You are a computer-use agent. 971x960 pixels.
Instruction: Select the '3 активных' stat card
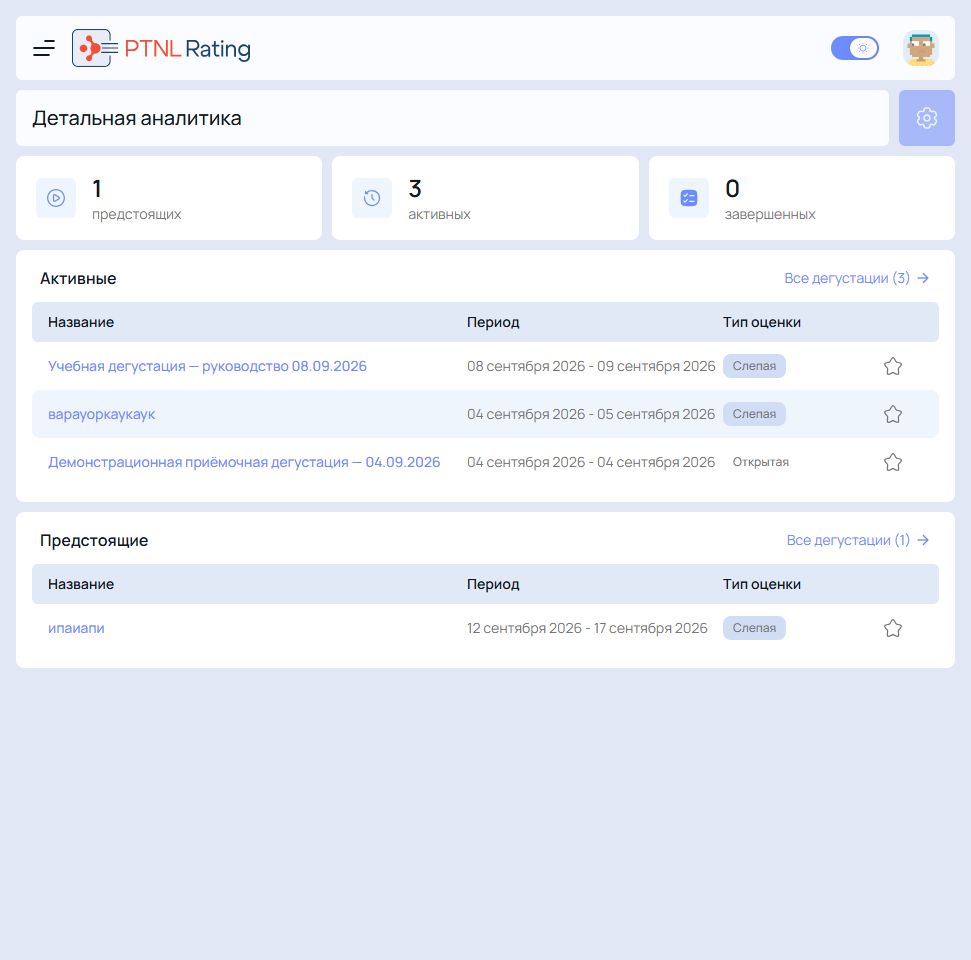click(486, 198)
